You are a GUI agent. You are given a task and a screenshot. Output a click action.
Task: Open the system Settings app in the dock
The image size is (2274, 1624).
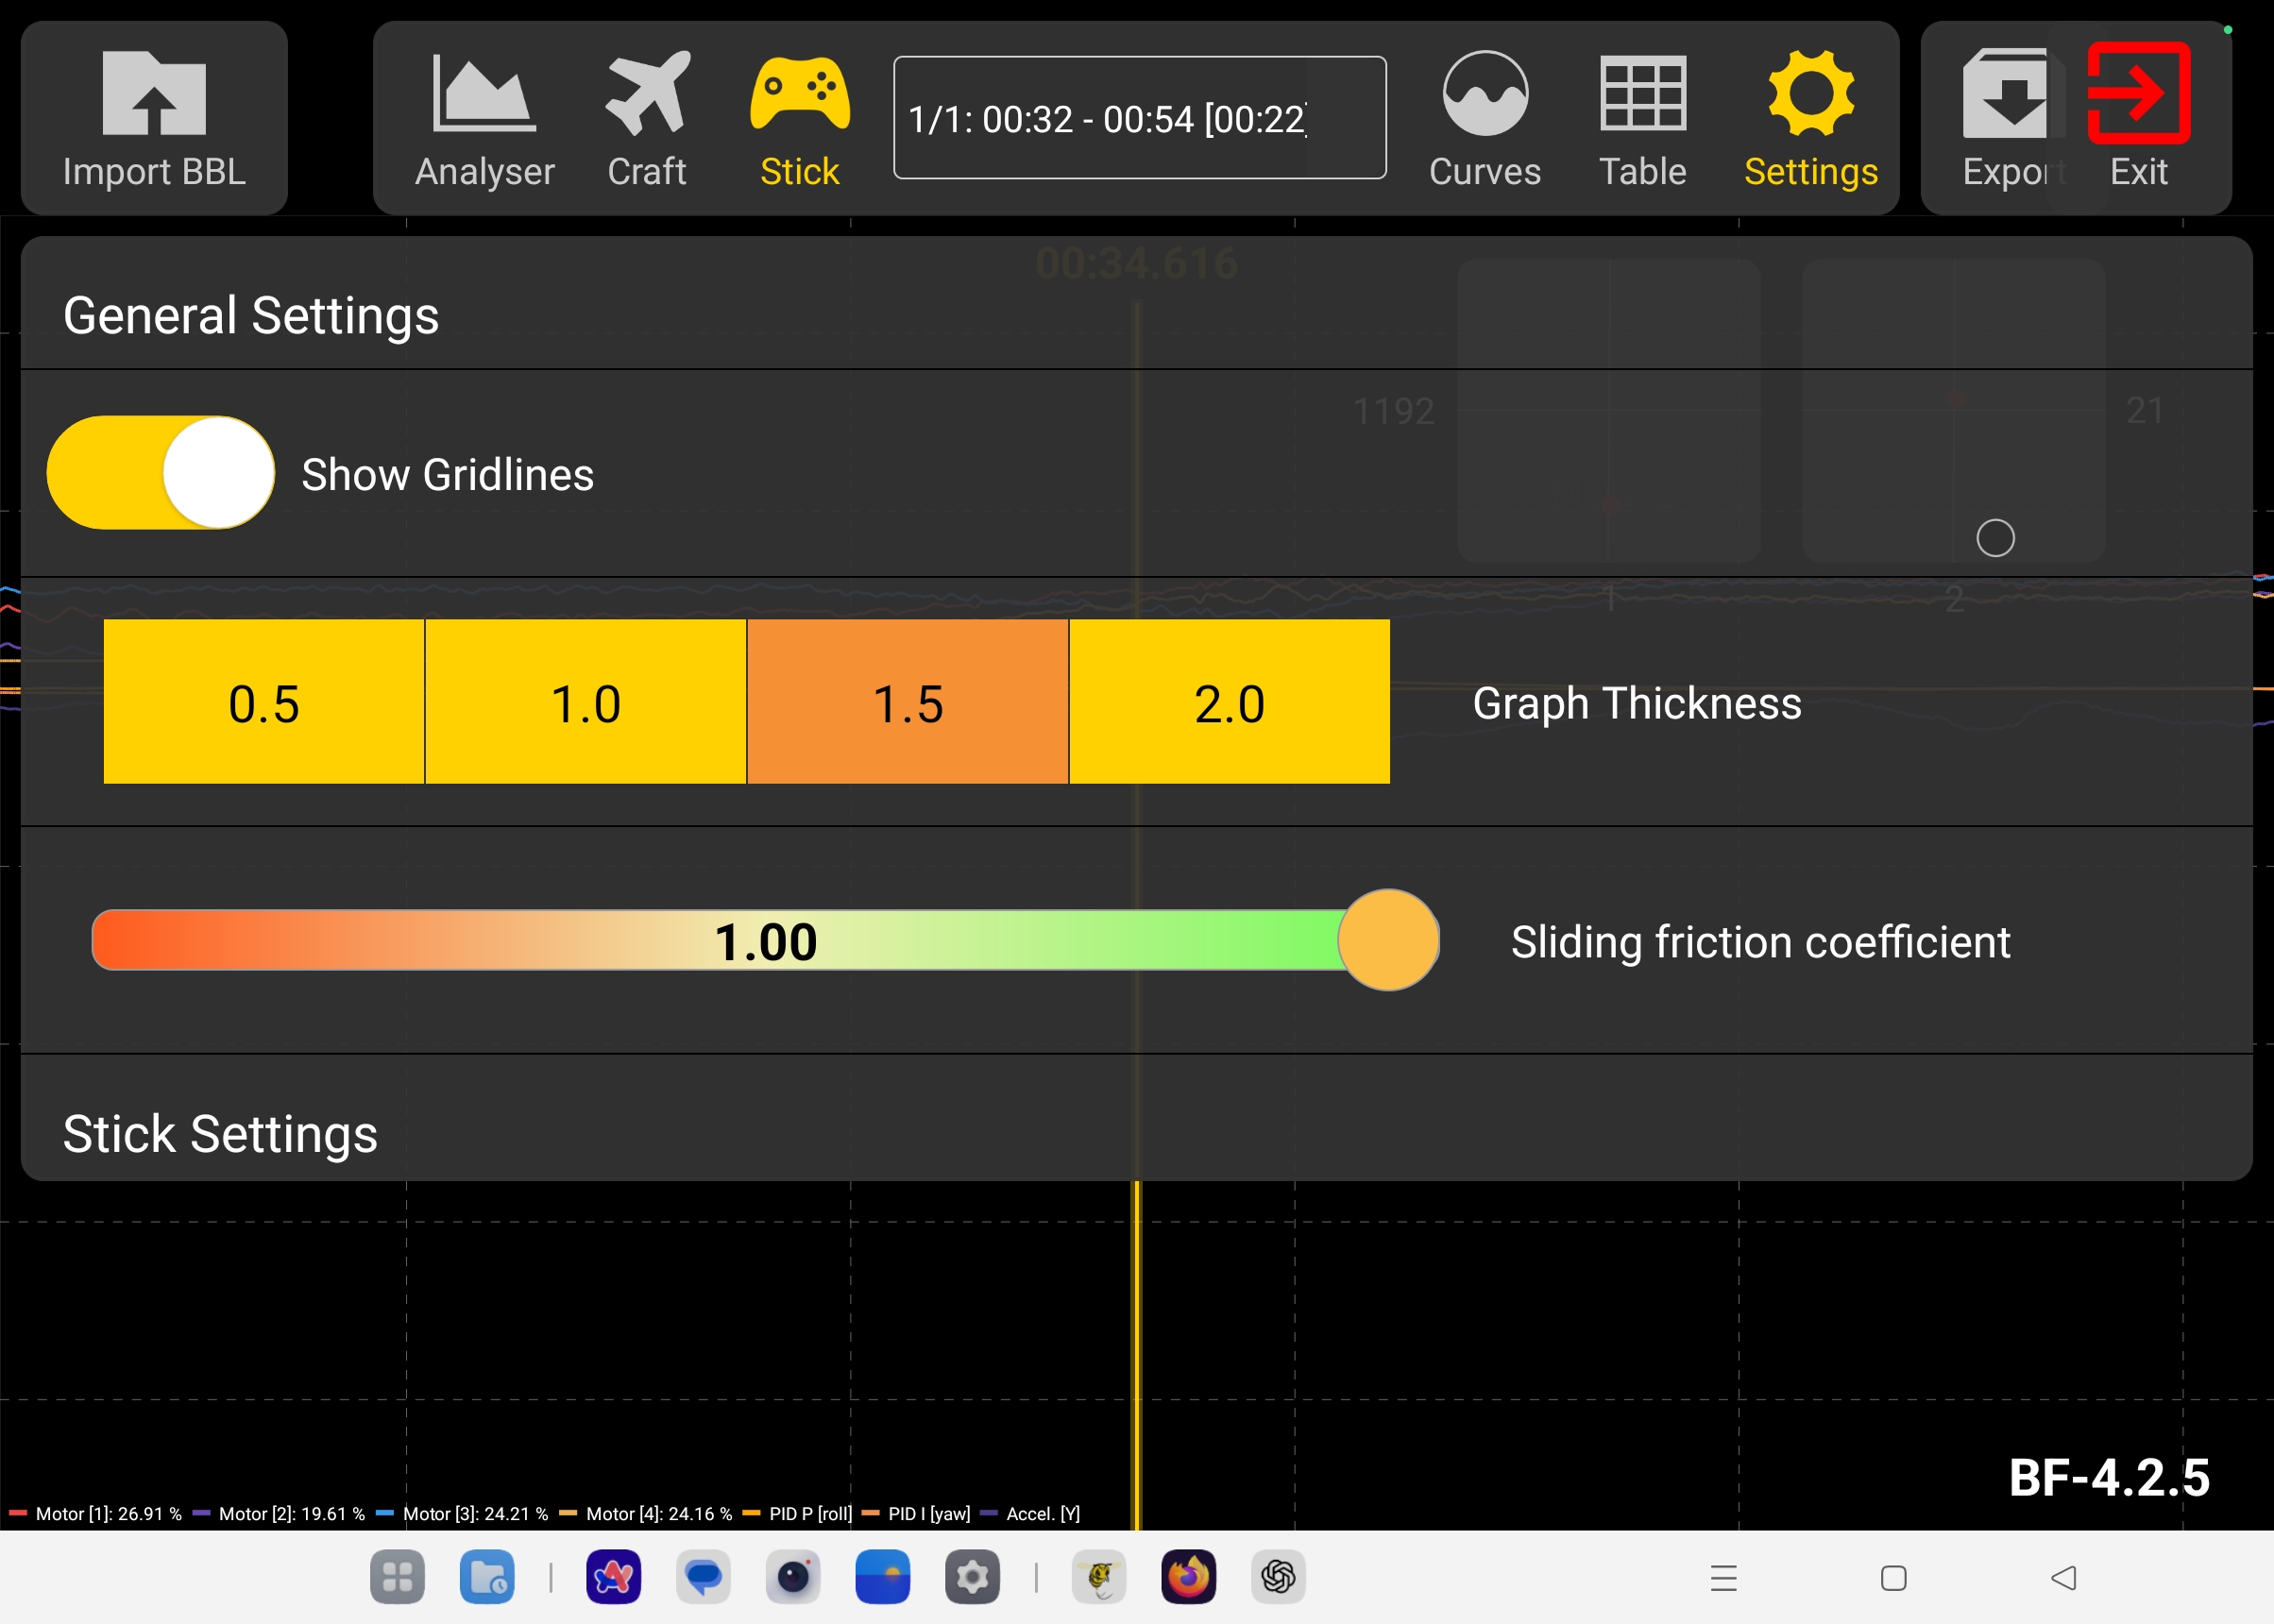click(x=972, y=1577)
